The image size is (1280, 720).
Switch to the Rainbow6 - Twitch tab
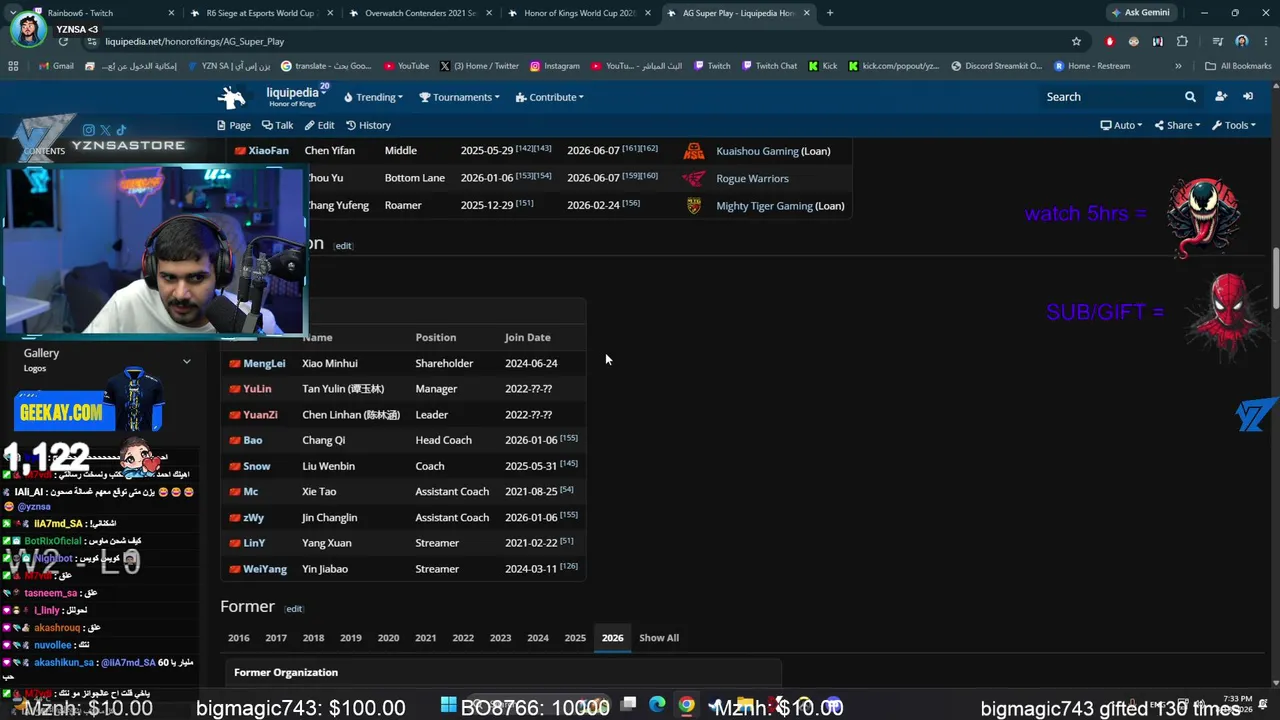tap(94, 13)
